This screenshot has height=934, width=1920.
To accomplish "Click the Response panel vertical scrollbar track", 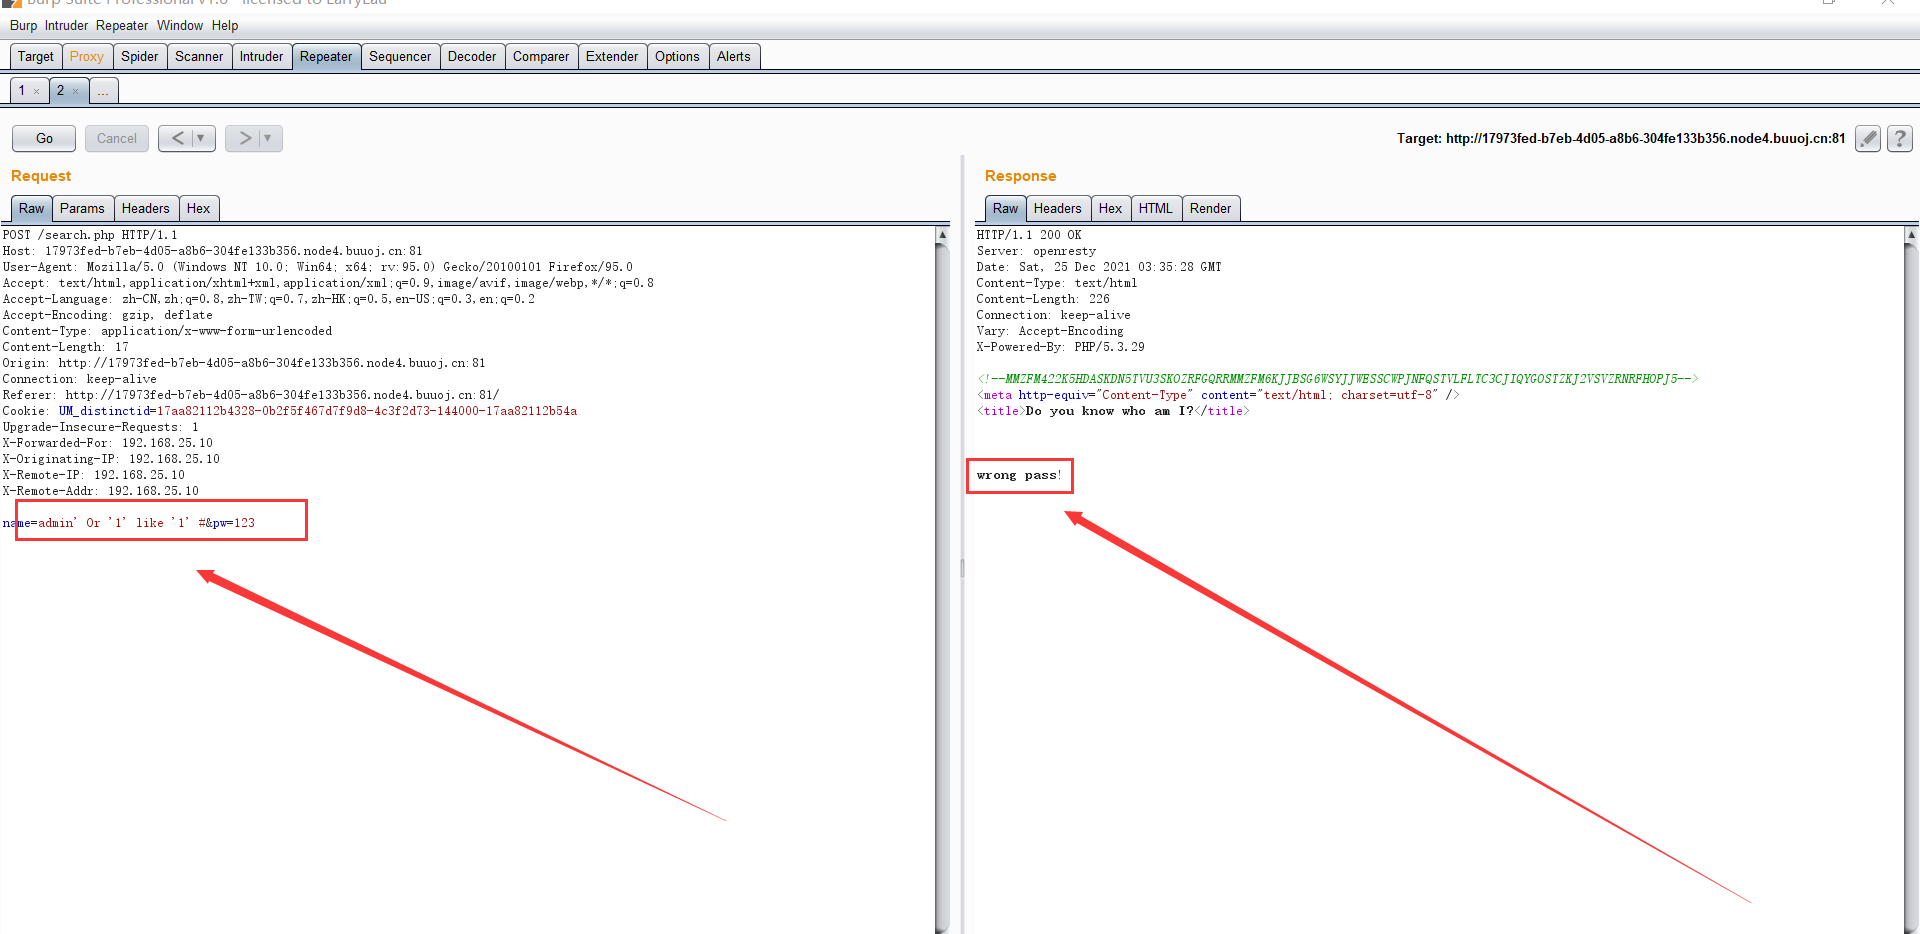I will coord(1911,590).
